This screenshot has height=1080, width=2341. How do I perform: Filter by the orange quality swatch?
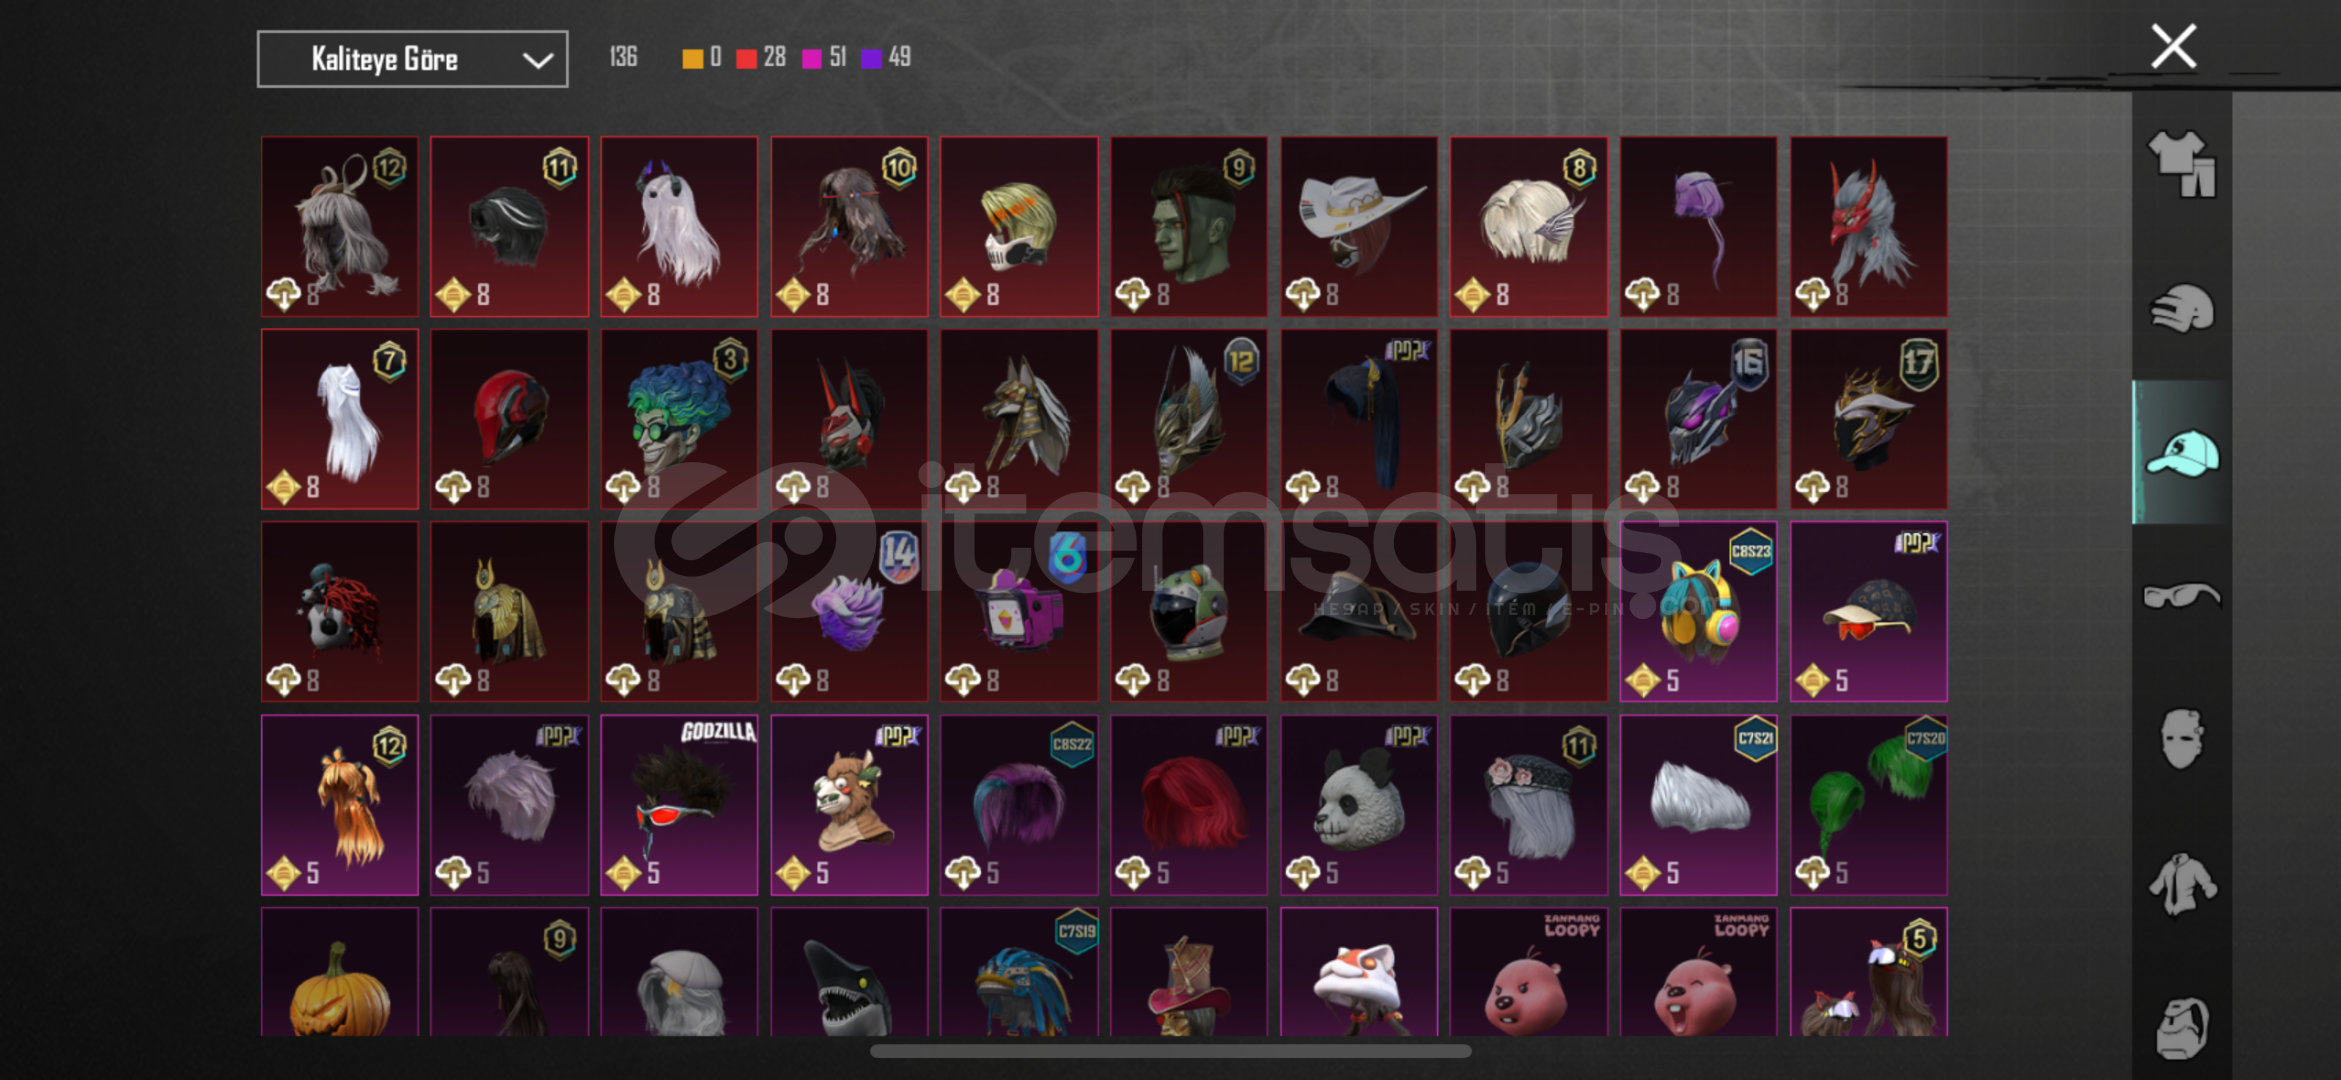tap(692, 59)
